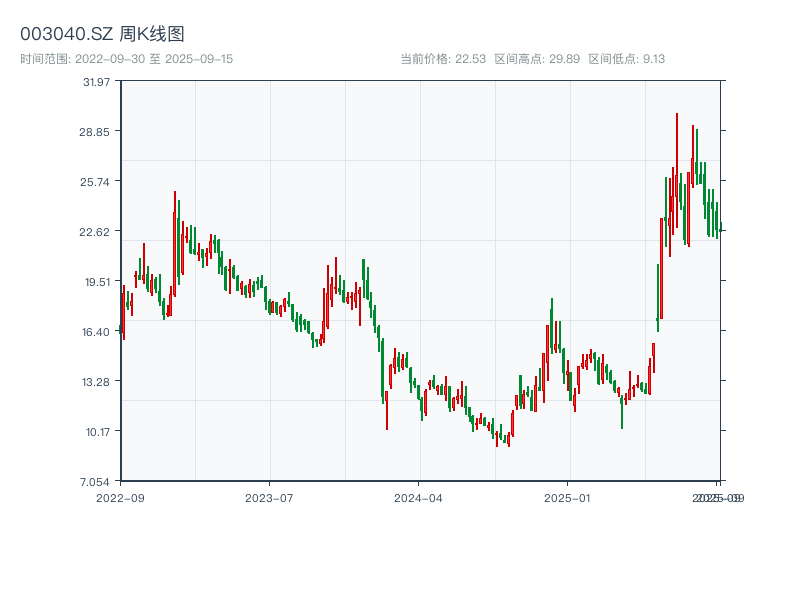Image resolution: width=800 pixels, height=600 pixels.
Task: Click the 2023-07 x-axis date label
Action: (x=269, y=497)
